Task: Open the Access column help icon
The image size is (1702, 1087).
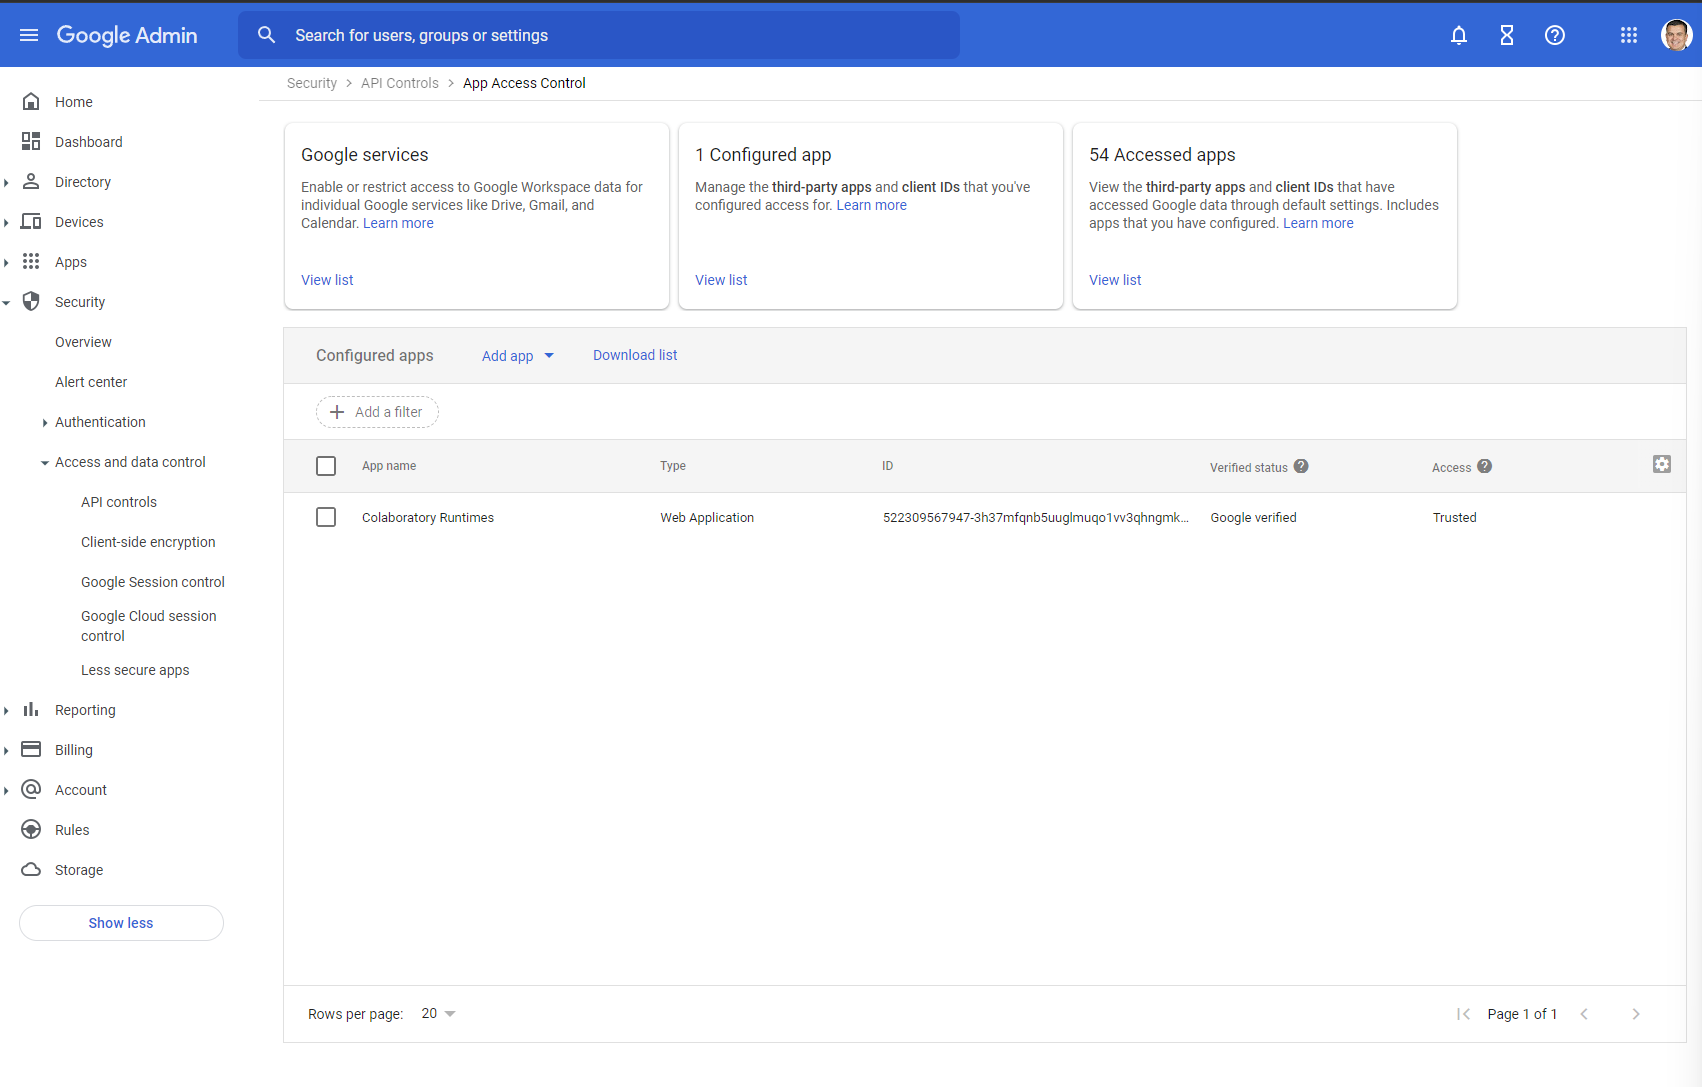Action: (1485, 466)
